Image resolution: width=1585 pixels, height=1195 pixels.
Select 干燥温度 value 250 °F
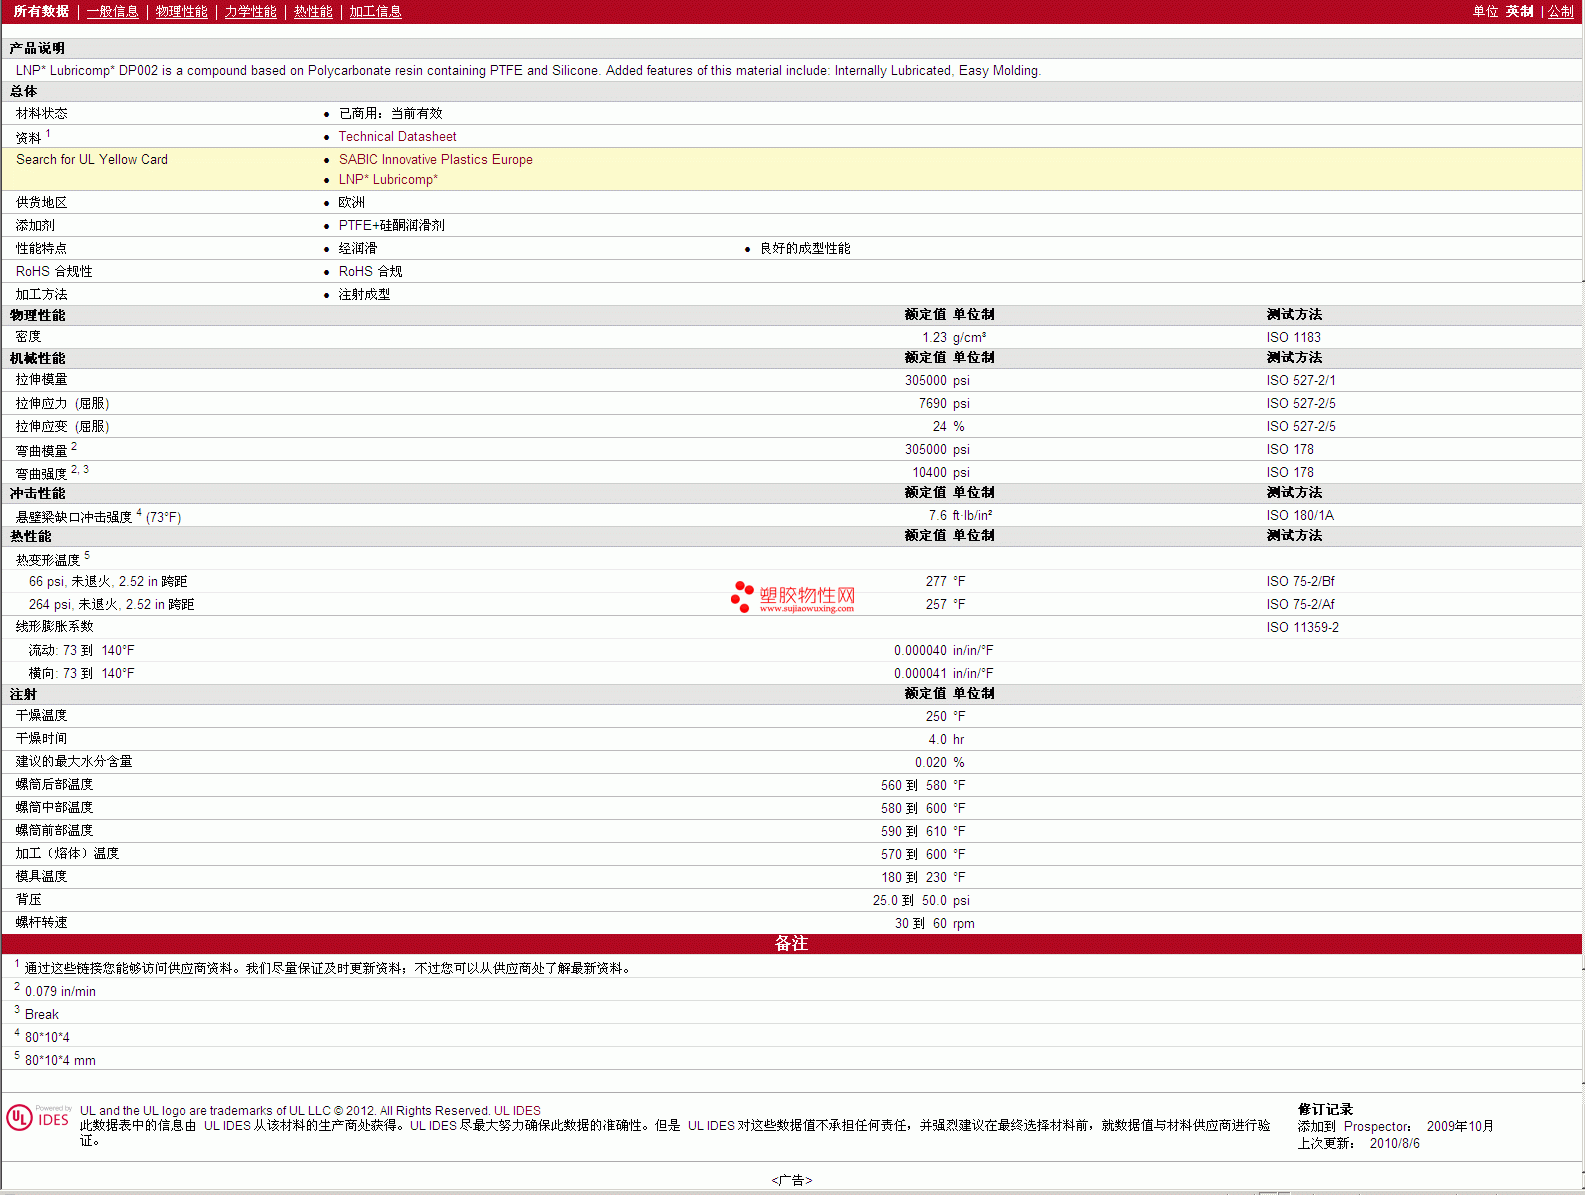click(945, 716)
